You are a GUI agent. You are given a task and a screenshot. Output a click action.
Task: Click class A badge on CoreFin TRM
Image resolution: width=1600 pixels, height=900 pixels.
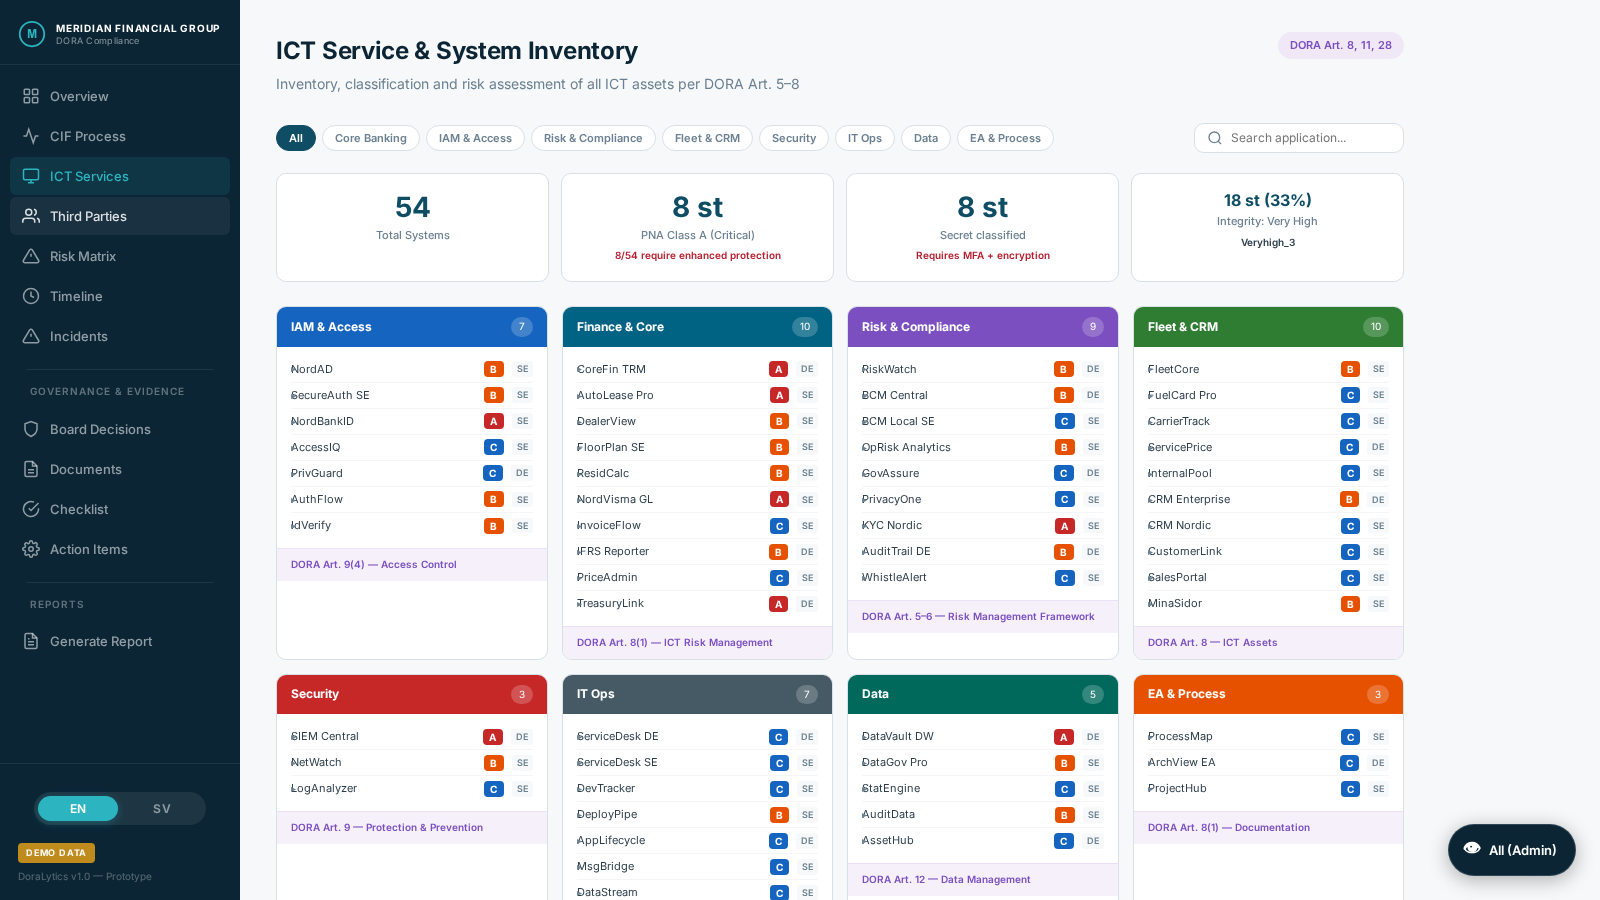(778, 369)
